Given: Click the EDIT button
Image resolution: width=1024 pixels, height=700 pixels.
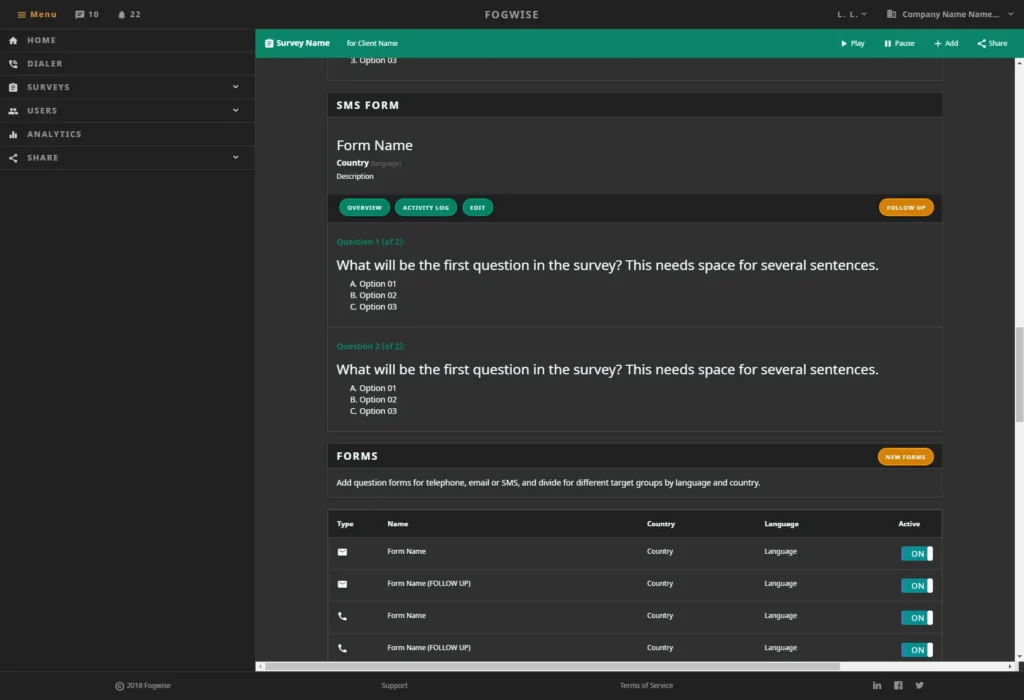Looking at the screenshot, I should coord(477,208).
